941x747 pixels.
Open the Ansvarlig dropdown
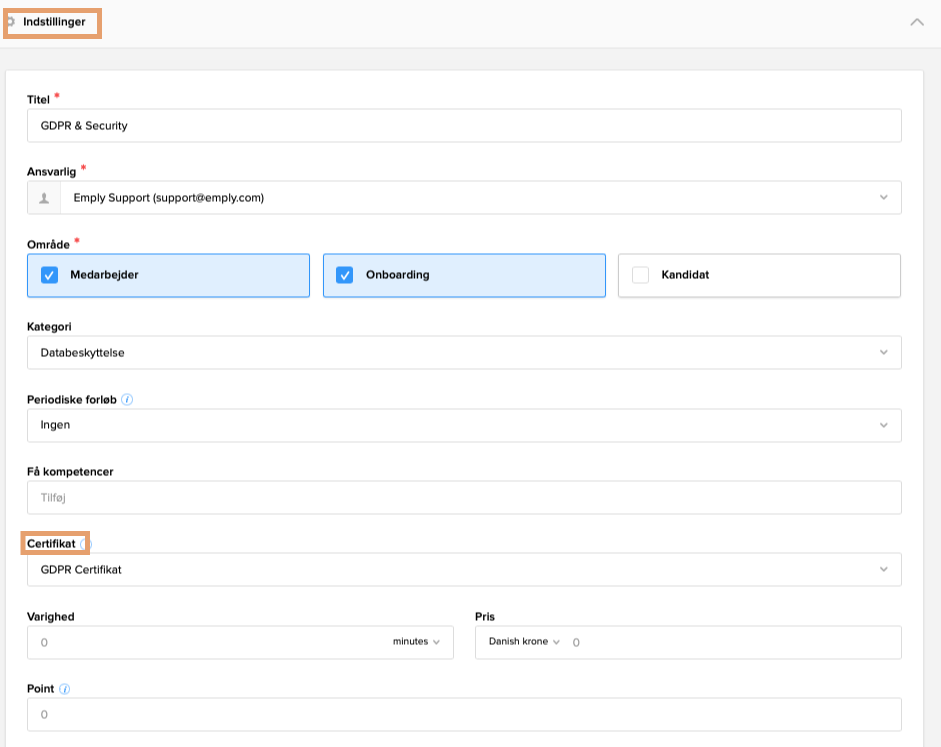click(x=883, y=198)
